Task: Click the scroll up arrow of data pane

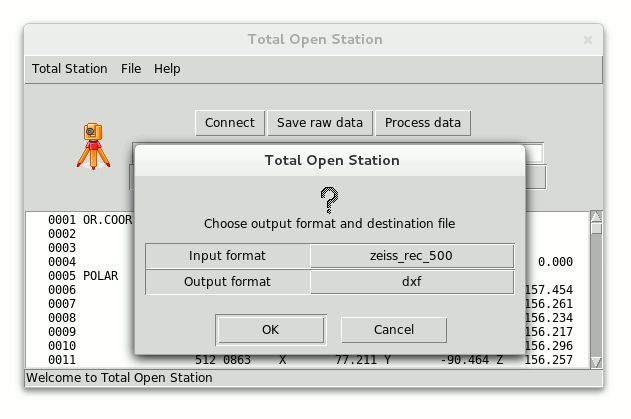Action: click(x=596, y=217)
